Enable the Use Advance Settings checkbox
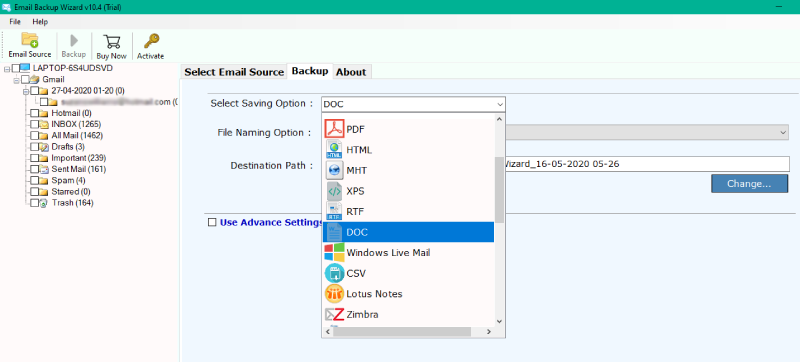The height and width of the screenshot is (362, 800). point(212,222)
